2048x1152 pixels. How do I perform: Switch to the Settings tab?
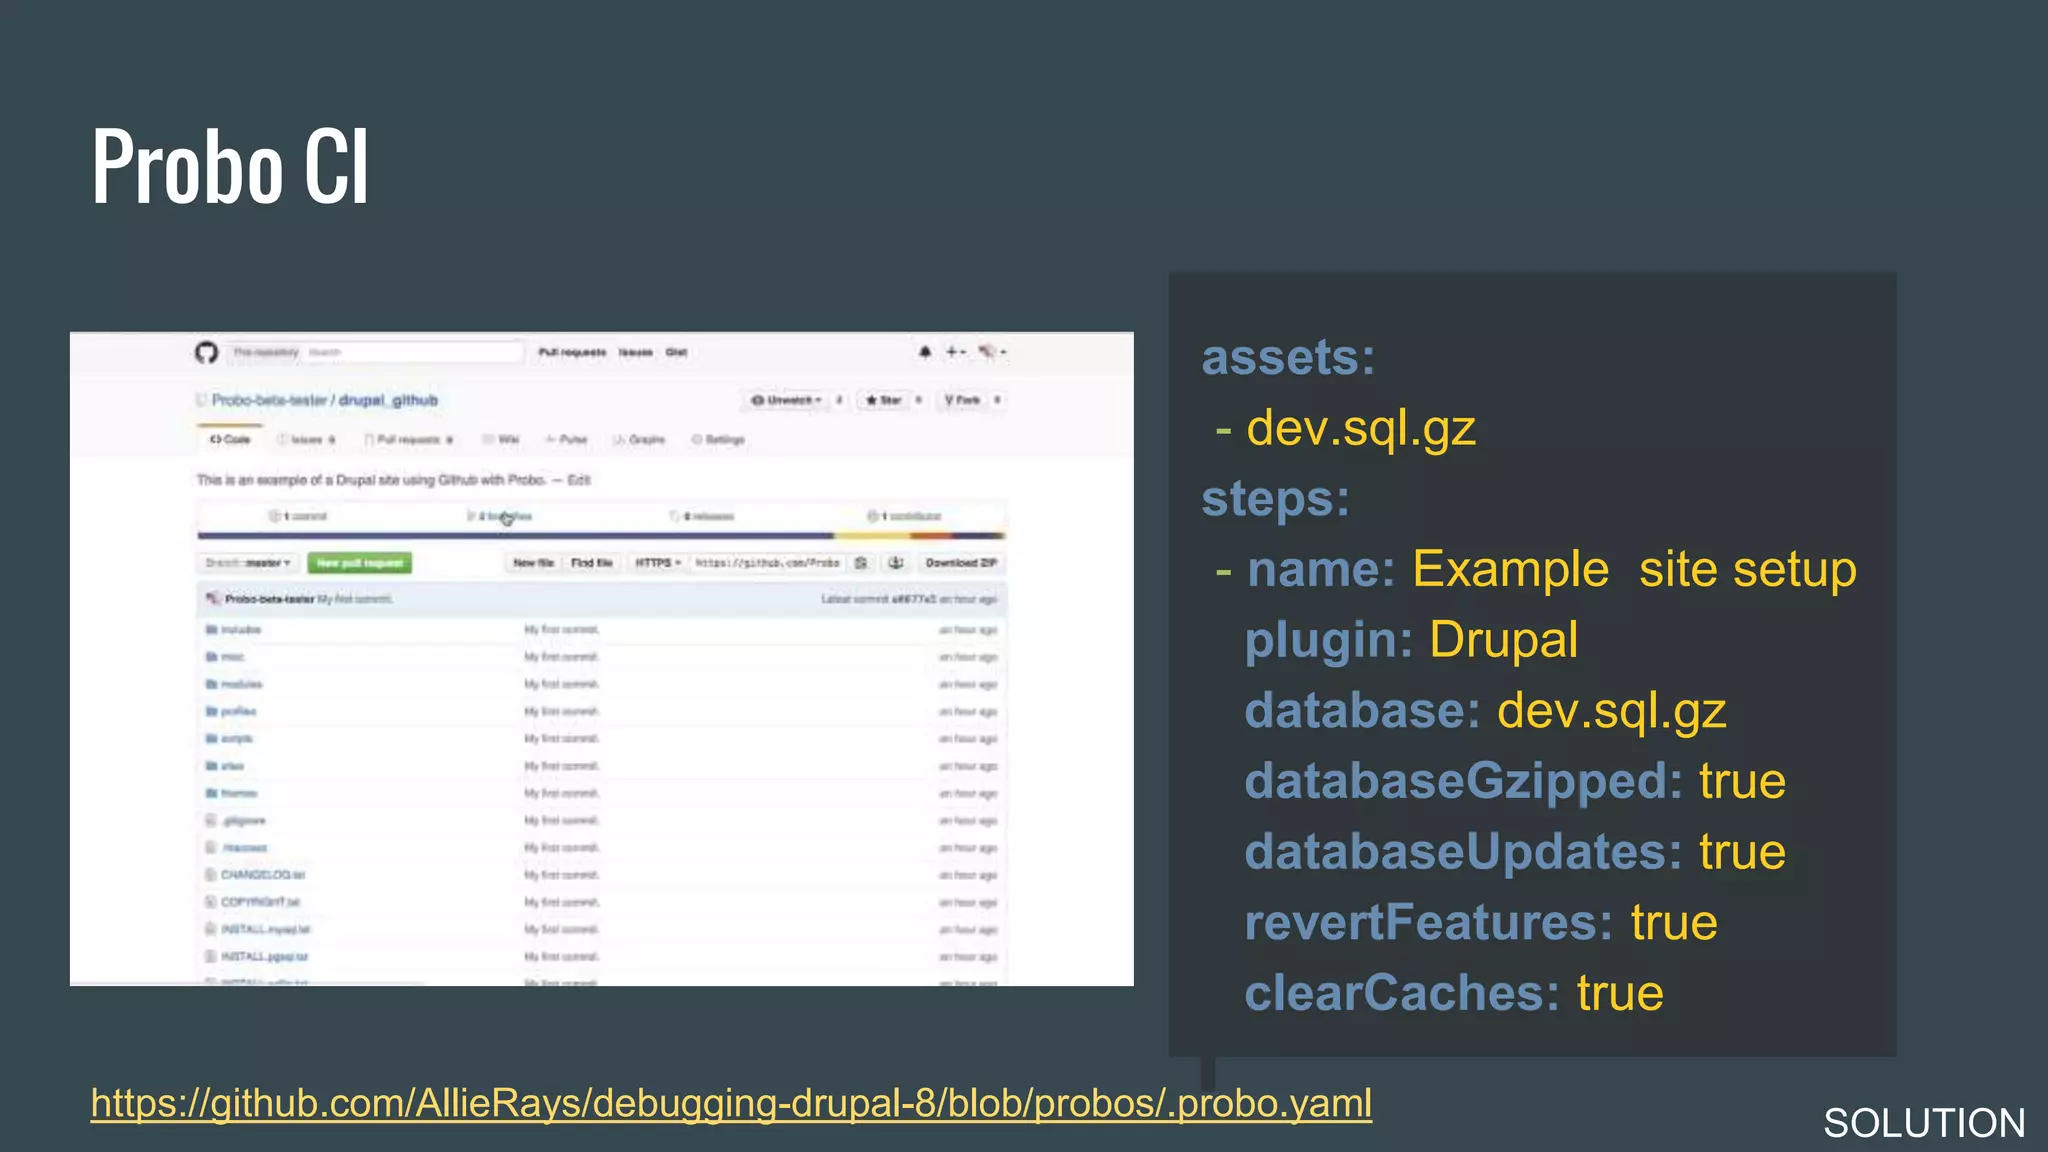[718, 439]
